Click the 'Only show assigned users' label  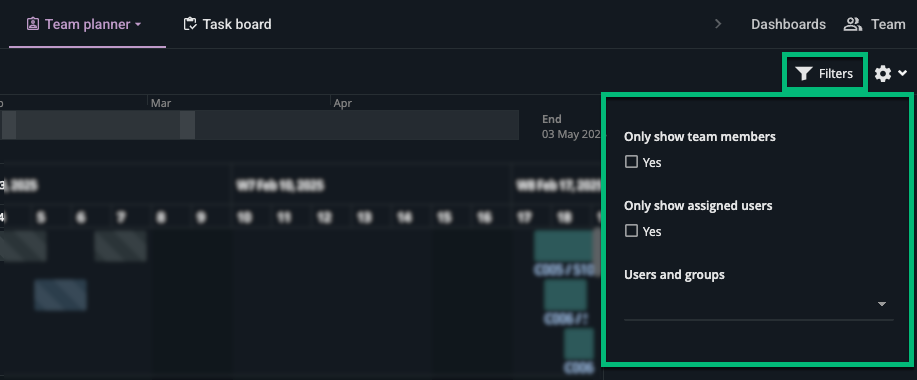pos(698,206)
